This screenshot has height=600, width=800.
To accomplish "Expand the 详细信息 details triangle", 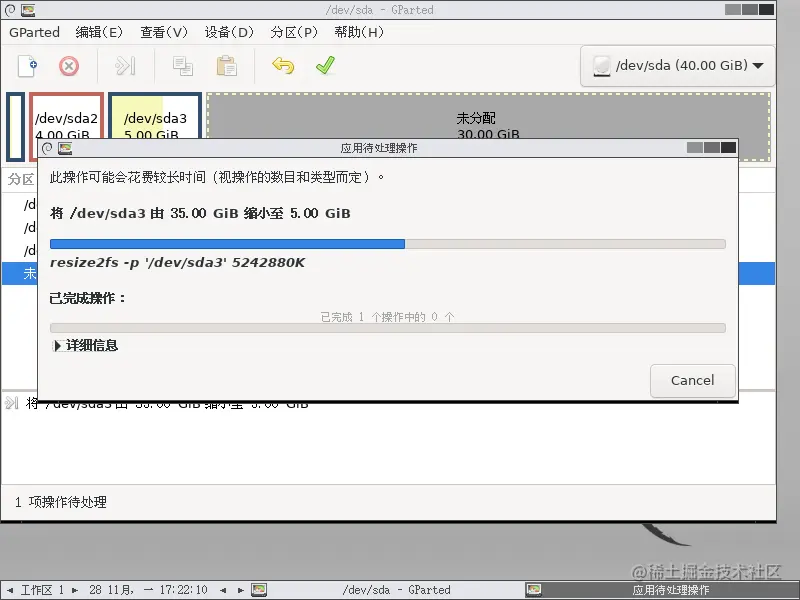I will [57, 346].
